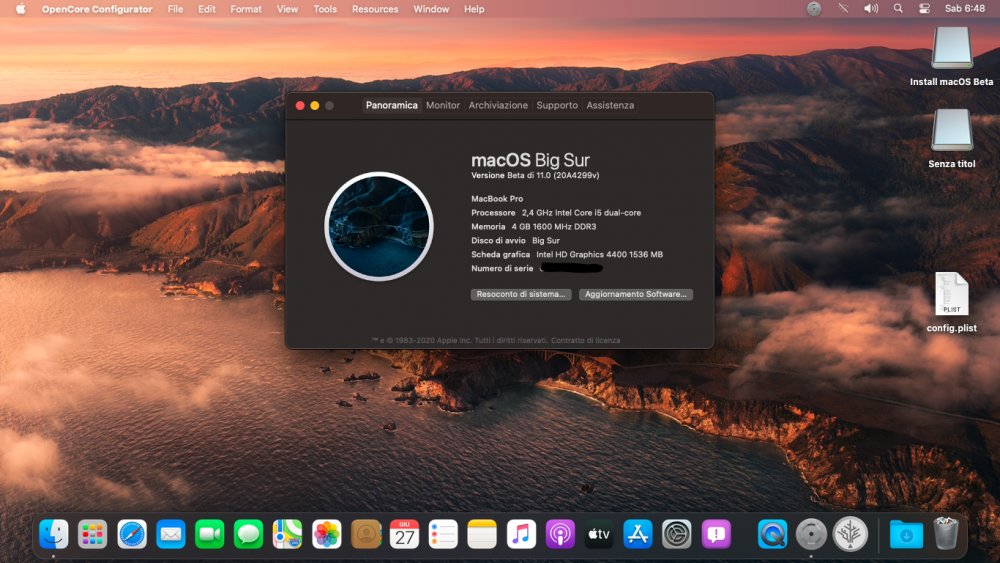Open the volume control in menu bar

coord(871,9)
